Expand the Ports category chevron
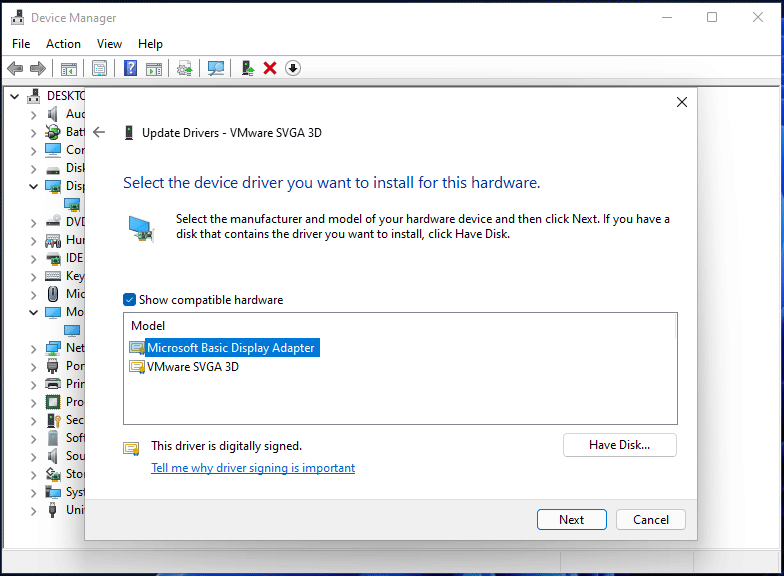This screenshot has width=784, height=576. pyautogui.click(x=34, y=367)
